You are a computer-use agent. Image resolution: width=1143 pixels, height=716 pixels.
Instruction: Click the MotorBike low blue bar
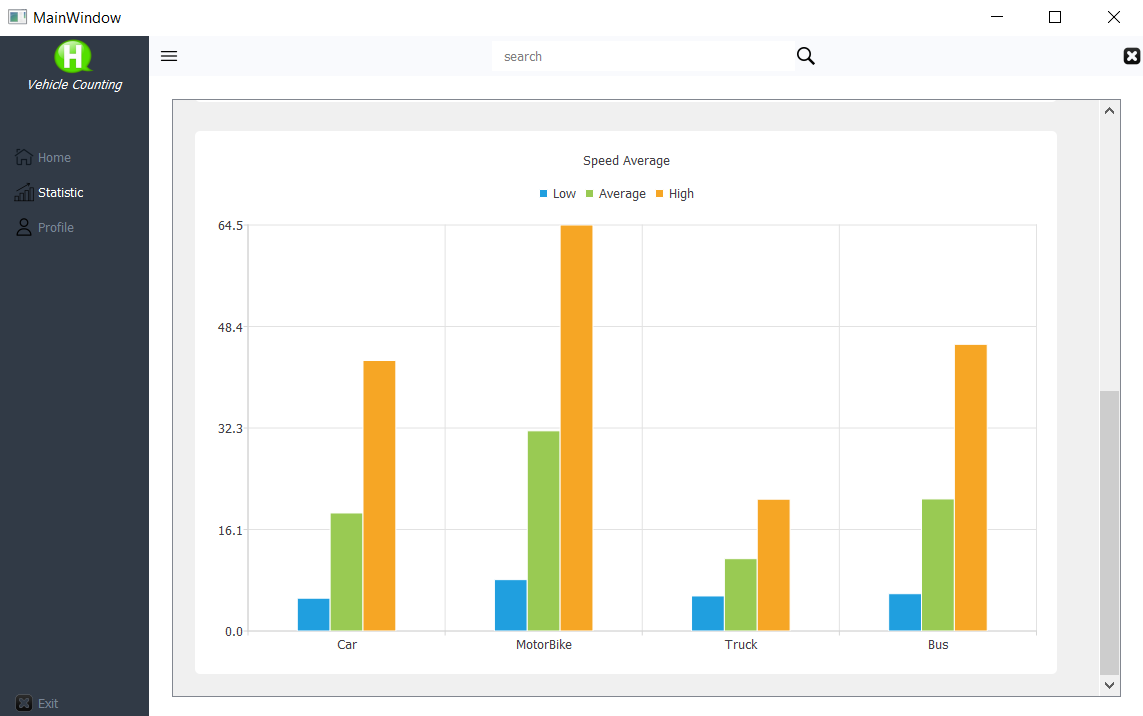pyautogui.click(x=511, y=605)
